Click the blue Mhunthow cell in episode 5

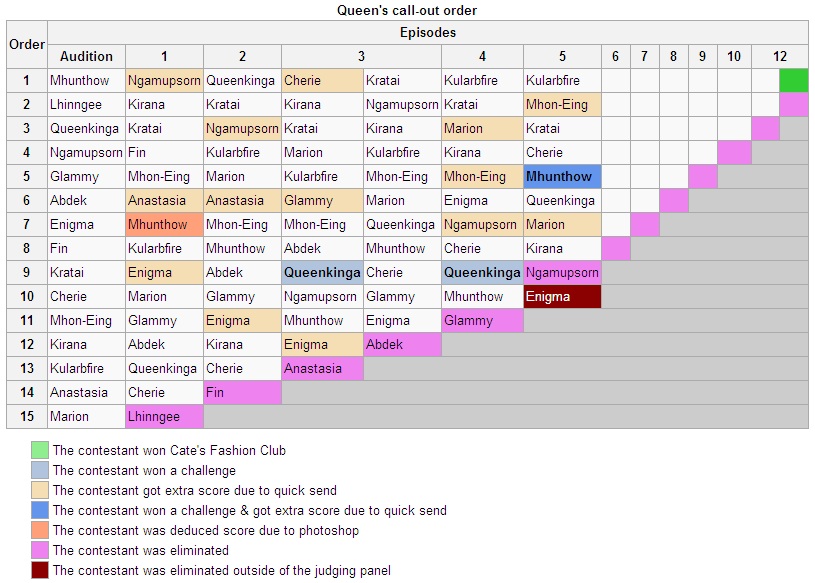click(562, 176)
